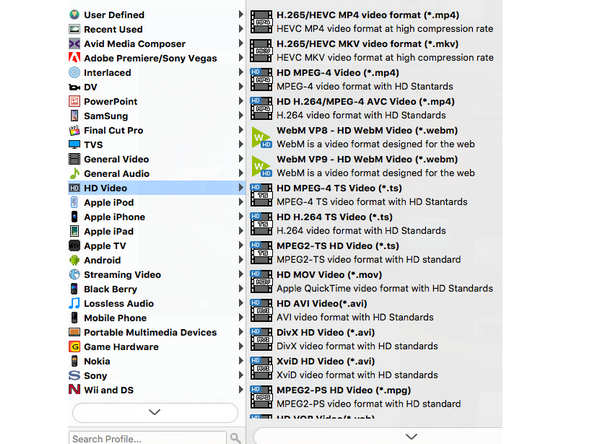Open the Lossless Audio category
The height and width of the screenshot is (444, 600).
click(157, 304)
